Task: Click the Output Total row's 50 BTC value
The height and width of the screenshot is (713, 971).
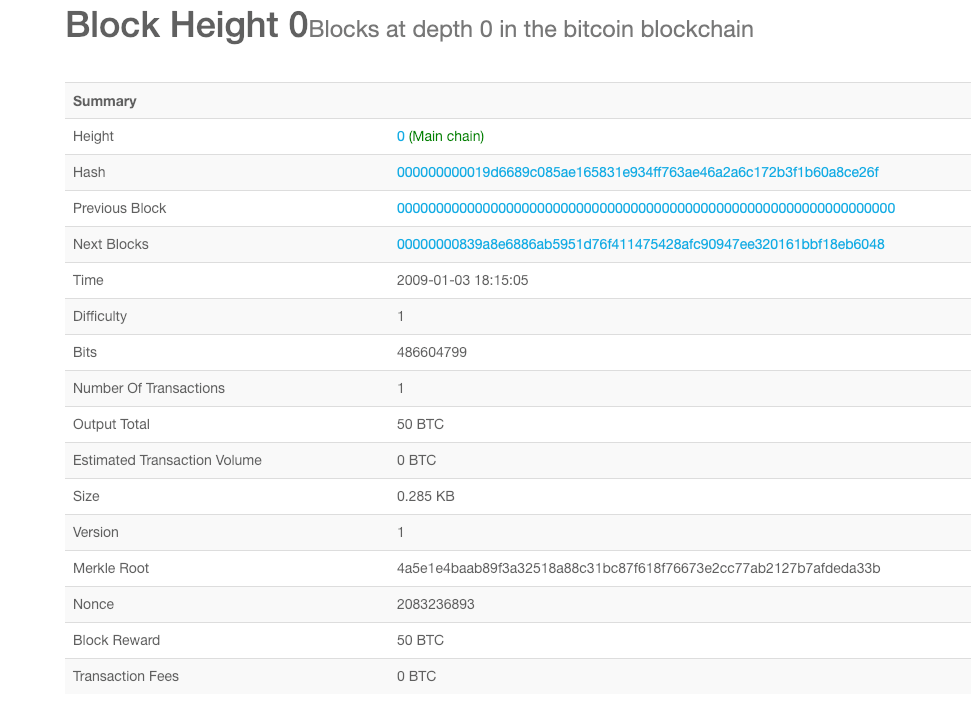Action: coord(420,425)
